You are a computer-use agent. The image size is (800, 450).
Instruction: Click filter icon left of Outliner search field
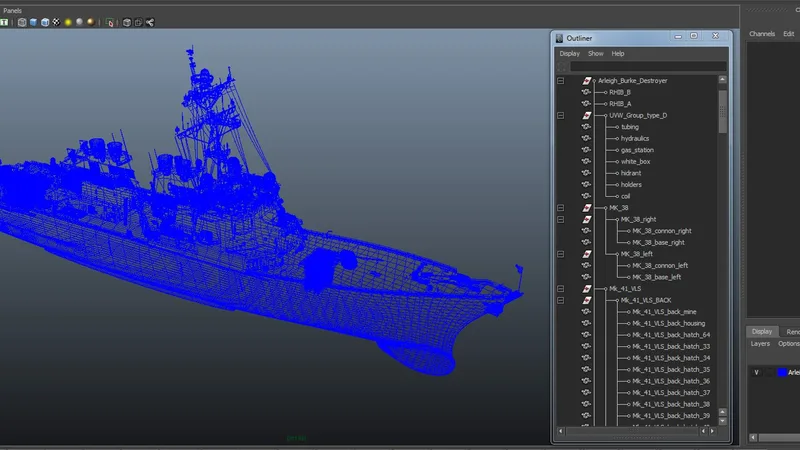pyautogui.click(x=562, y=66)
